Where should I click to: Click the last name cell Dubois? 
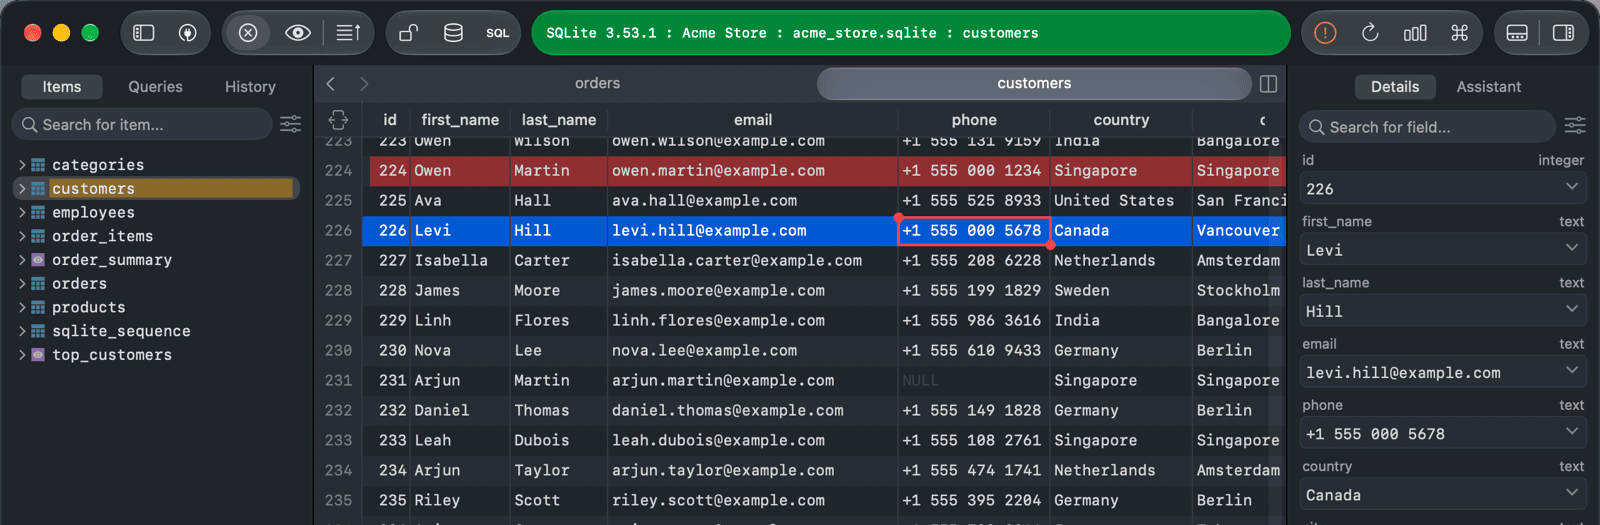tap(559, 441)
